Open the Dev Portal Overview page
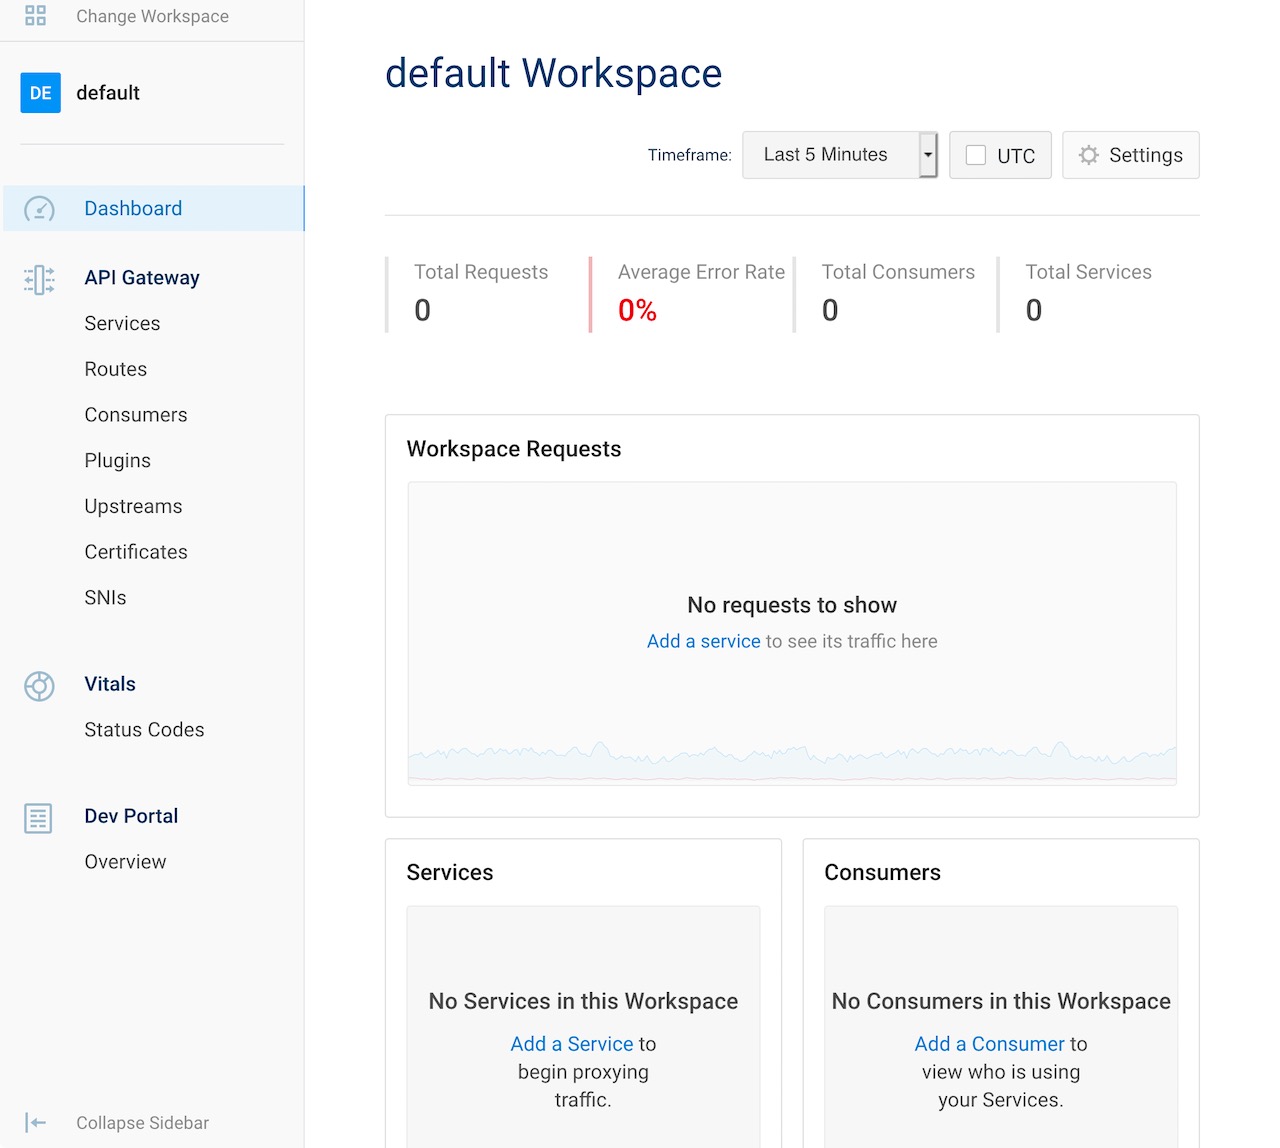The height and width of the screenshot is (1148, 1280). coord(125,862)
